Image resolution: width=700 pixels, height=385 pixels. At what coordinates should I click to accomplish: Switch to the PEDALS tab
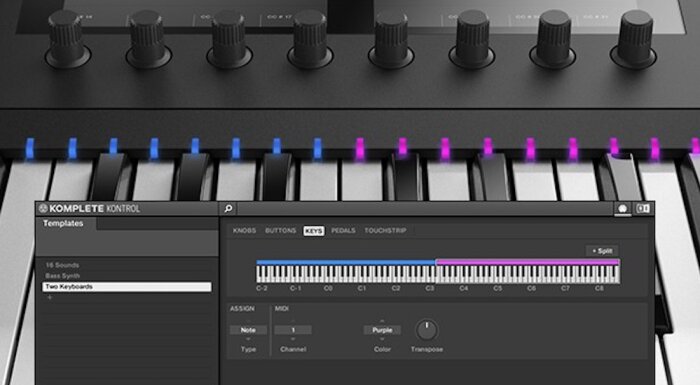click(343, 230)
